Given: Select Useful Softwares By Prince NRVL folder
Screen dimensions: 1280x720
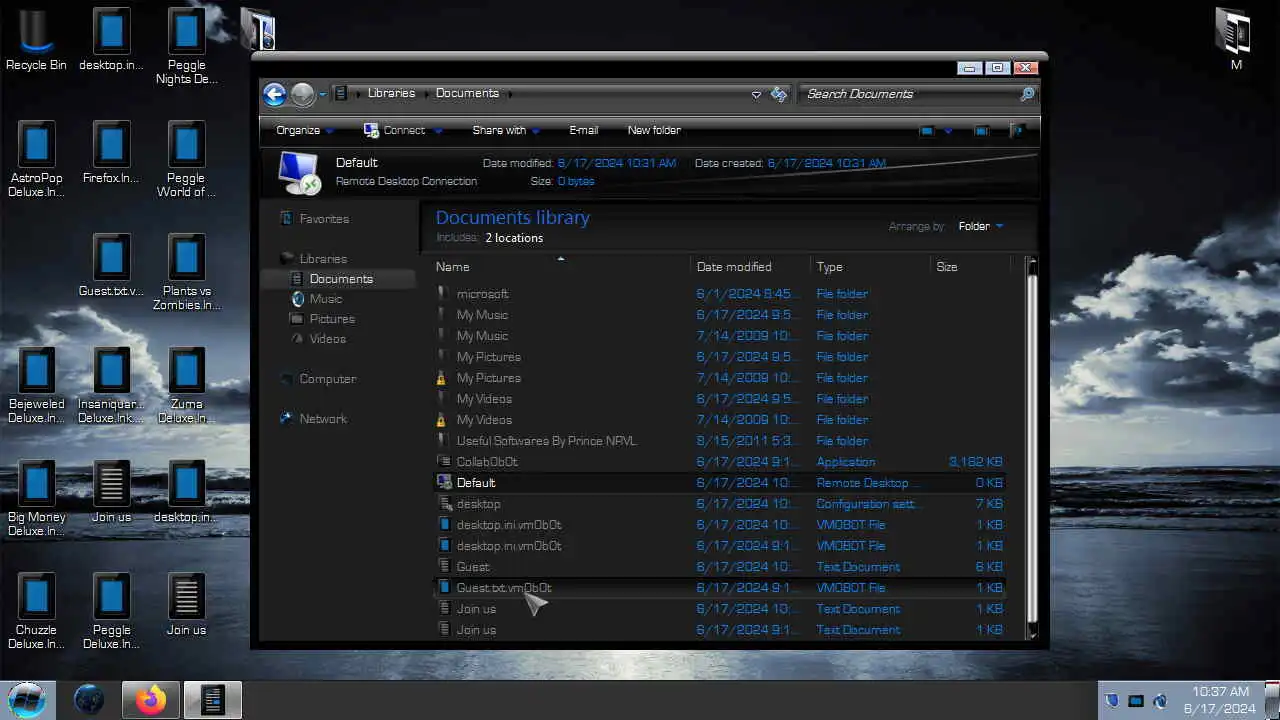Looking at the screenshot, I should pos(720,441).
